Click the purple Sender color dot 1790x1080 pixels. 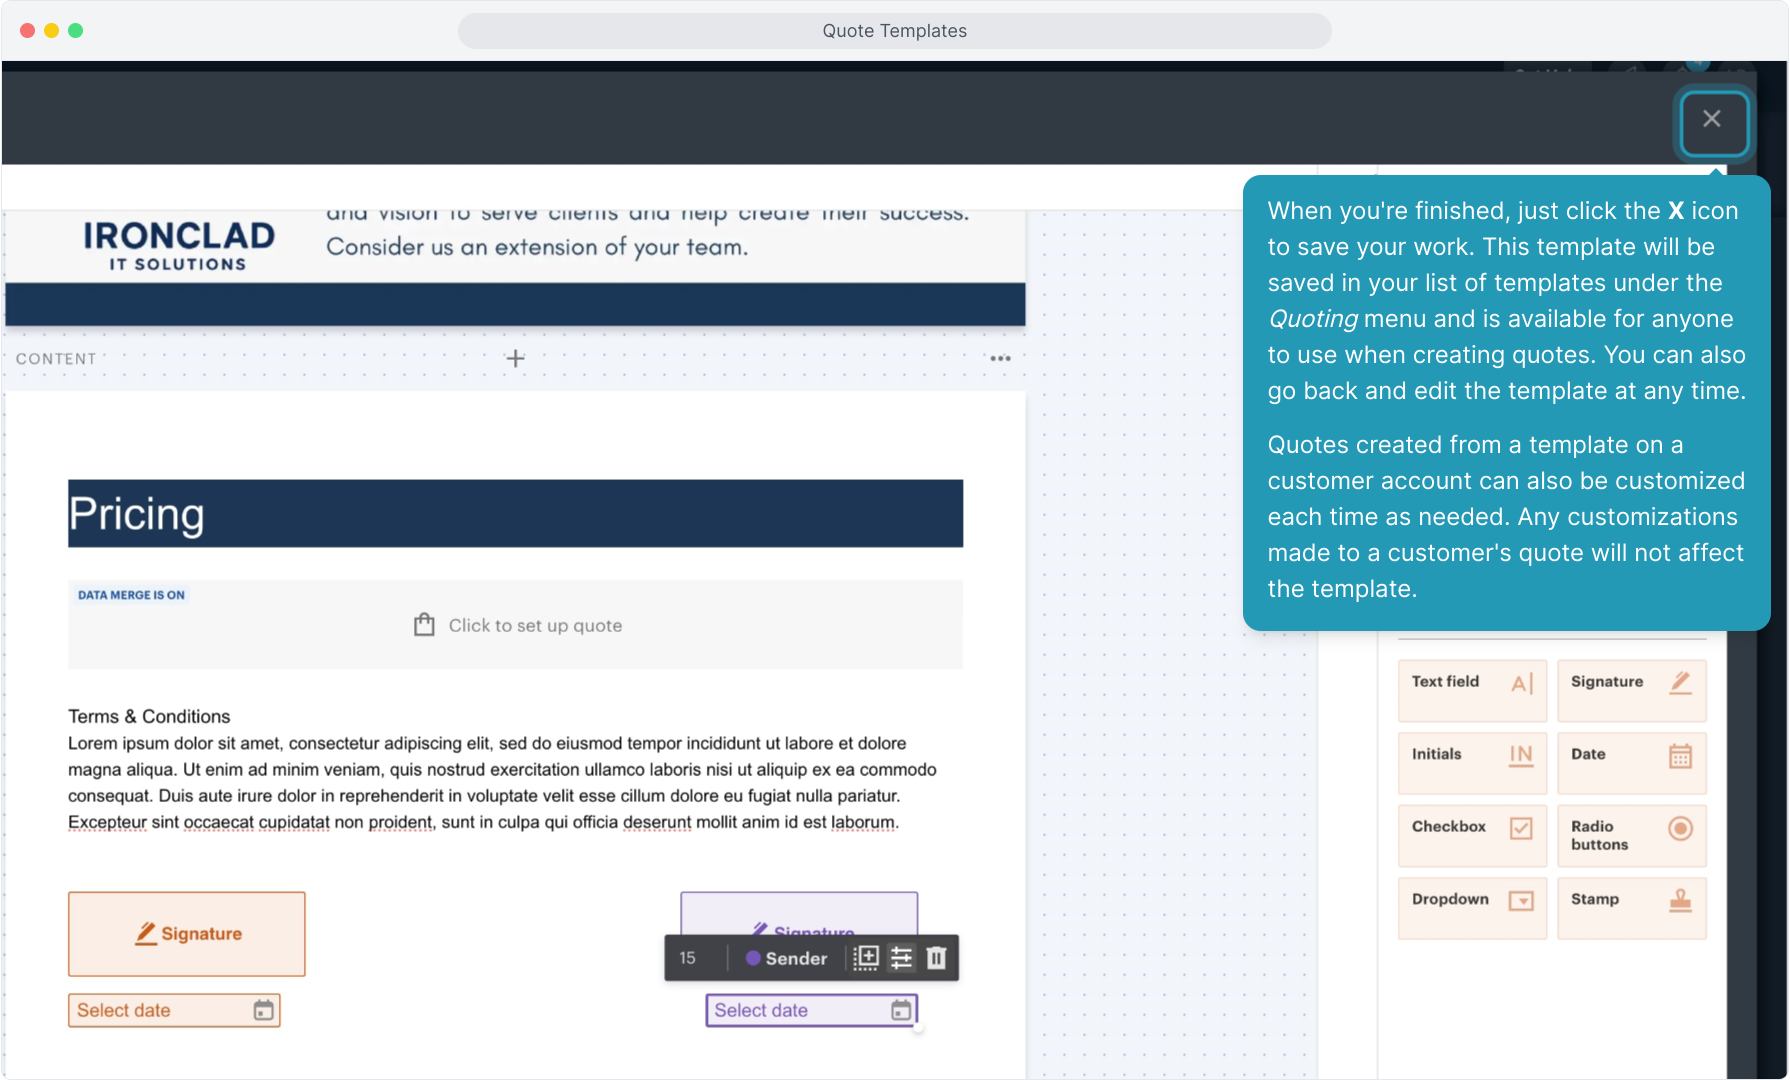tap(753, 958)
